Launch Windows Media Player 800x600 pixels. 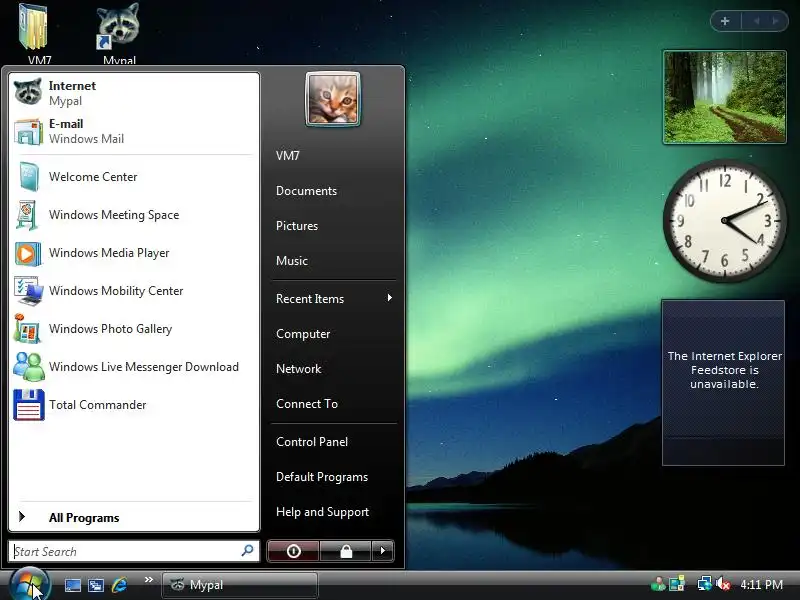pos(134,253)
